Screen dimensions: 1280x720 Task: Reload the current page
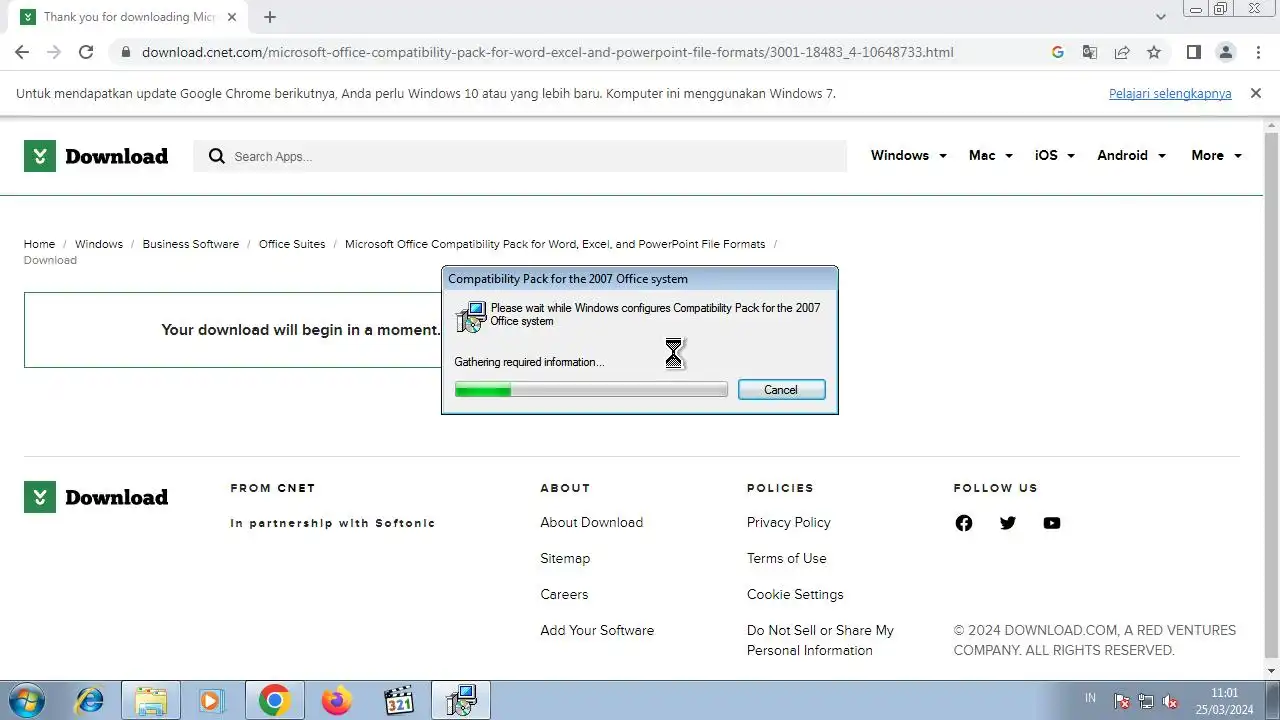[x=86, y=52]
